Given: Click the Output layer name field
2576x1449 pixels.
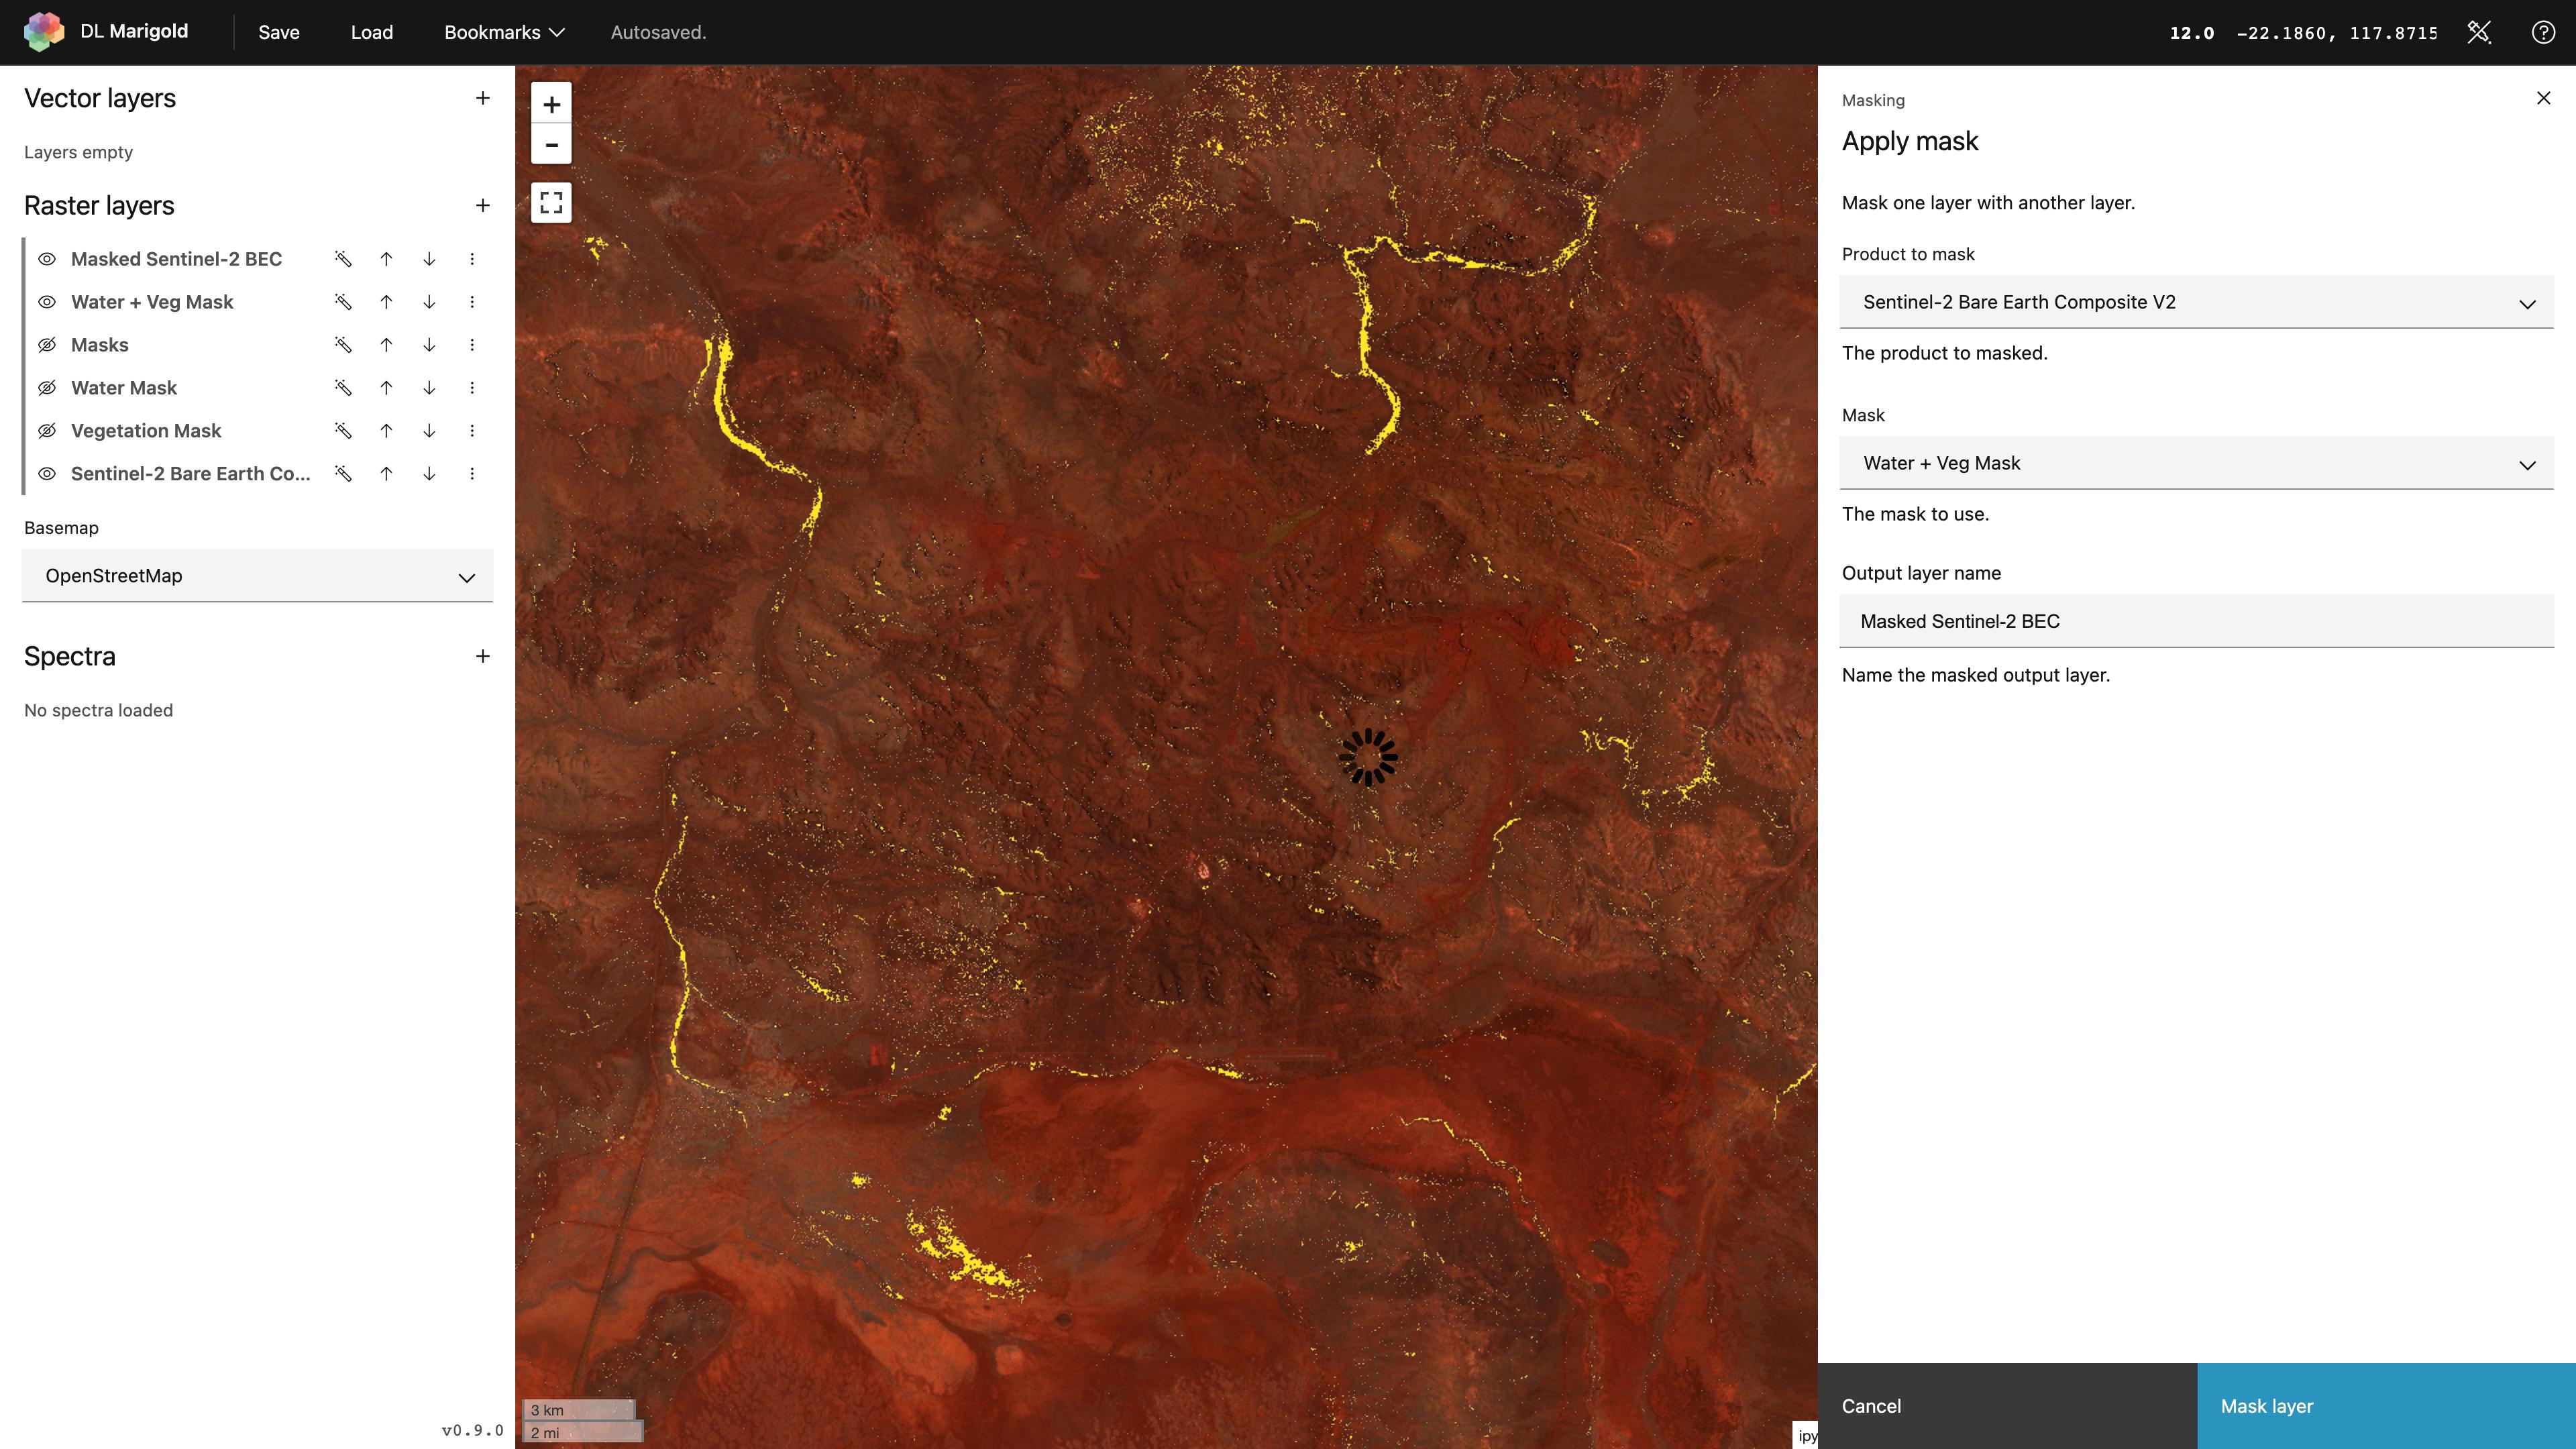Looking at the screenshot, I should (2196, 621).
